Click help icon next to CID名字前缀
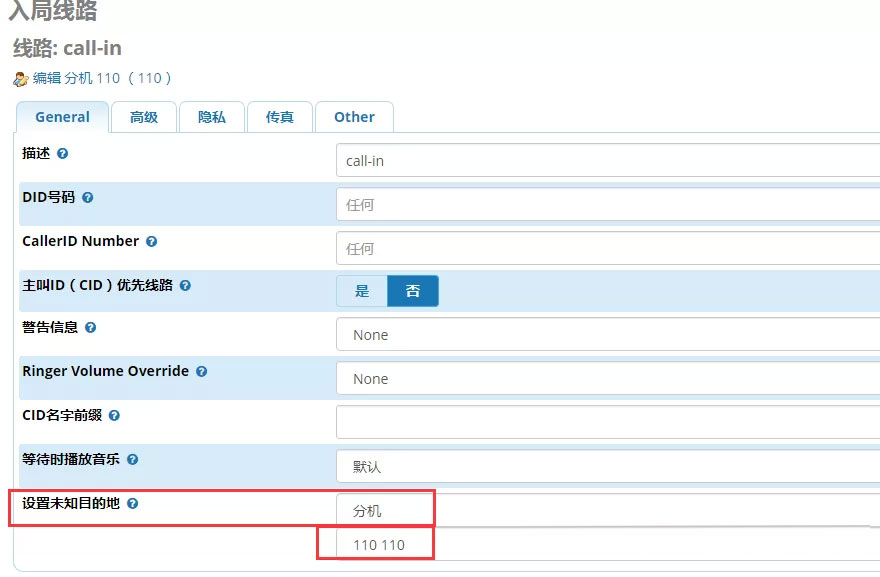Screen dimensions: 880x577 (114, 416)
